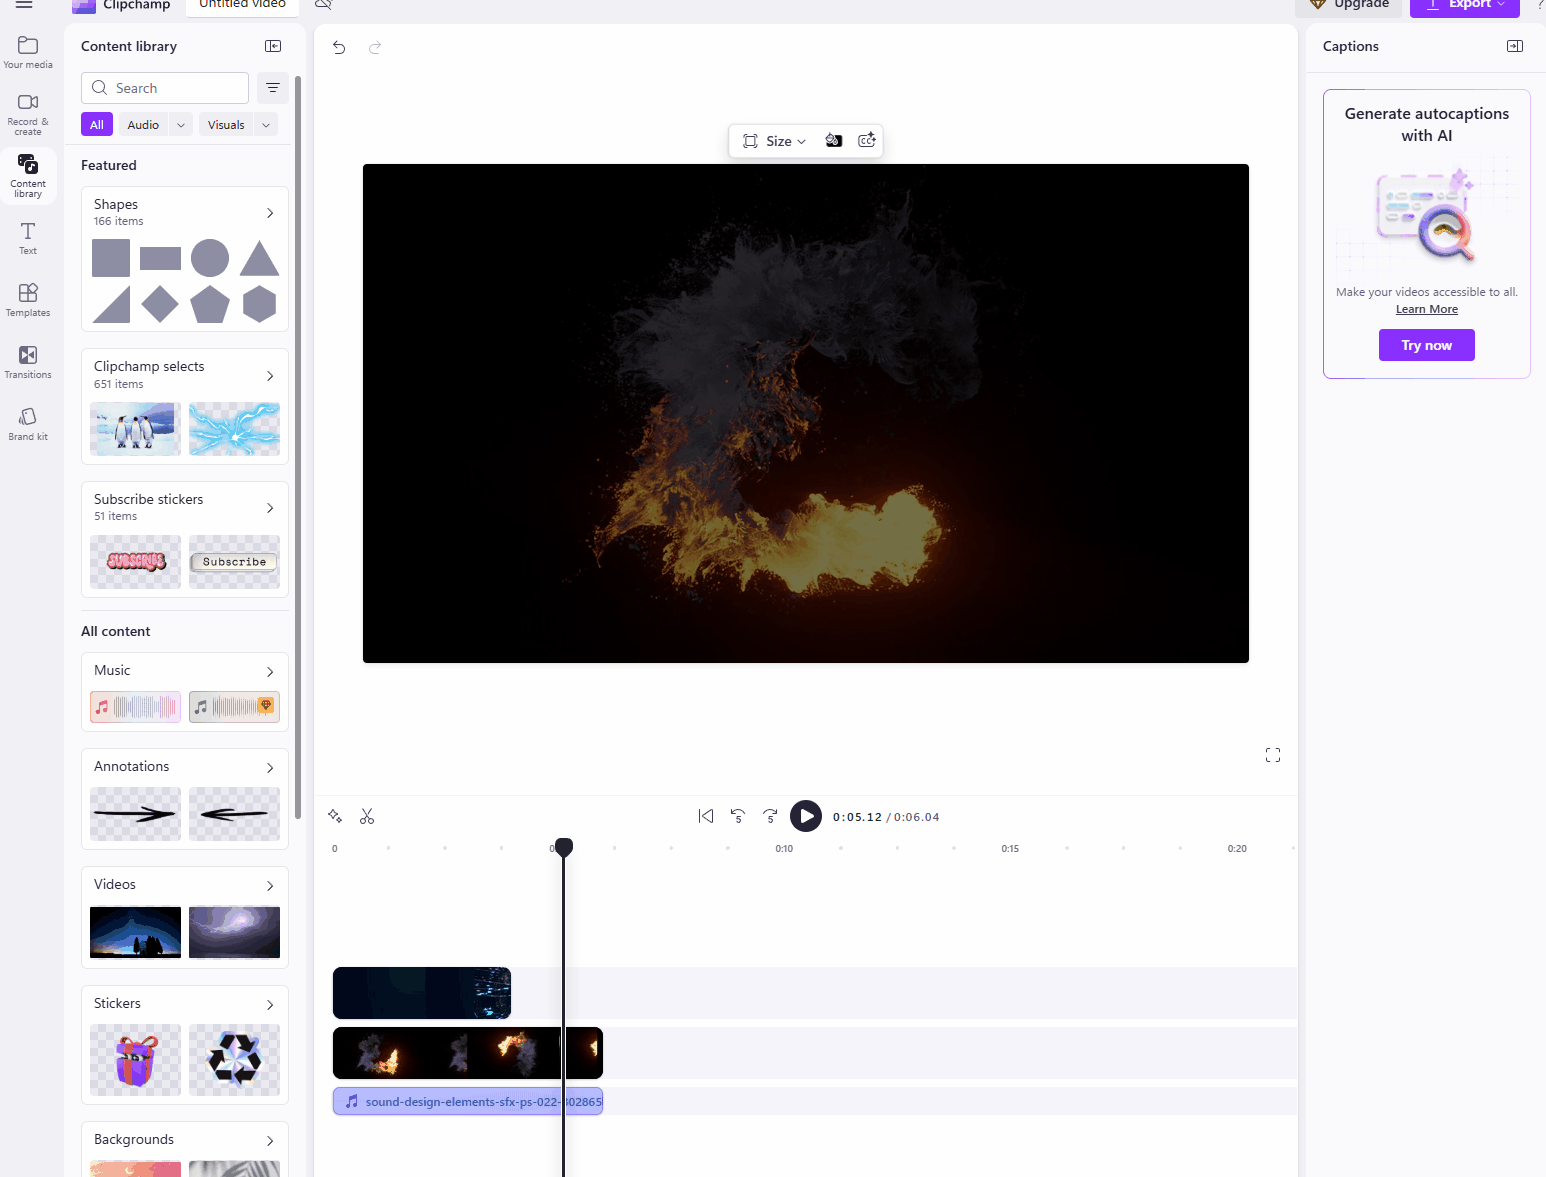
Task: Click the background color fill icon above canvas
Action: coord(834,140)
